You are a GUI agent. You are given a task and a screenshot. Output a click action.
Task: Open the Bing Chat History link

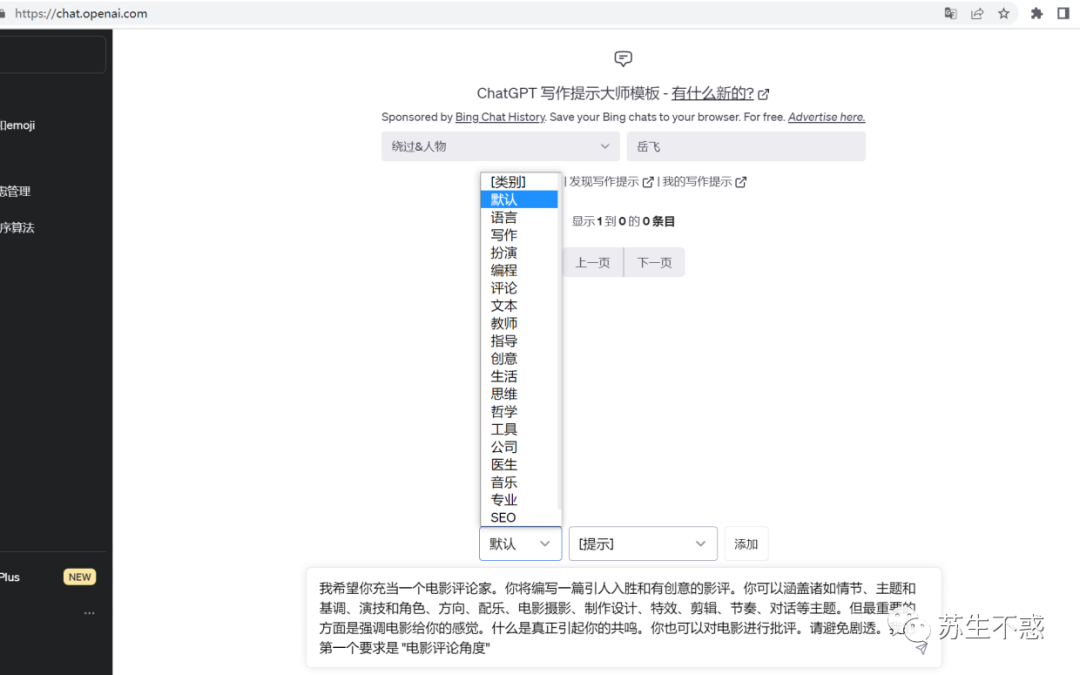pos(499,117)
